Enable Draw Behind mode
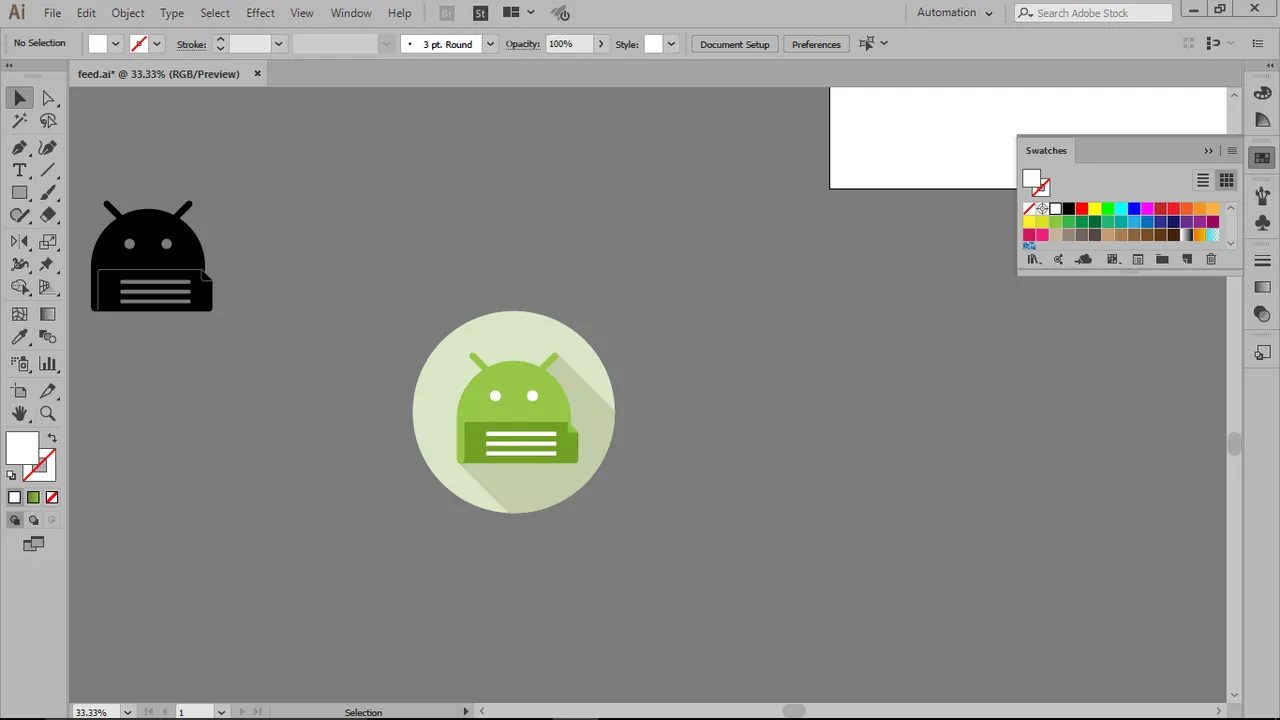The width and height of the screenshot is (1280, 720). pos(33,520)
